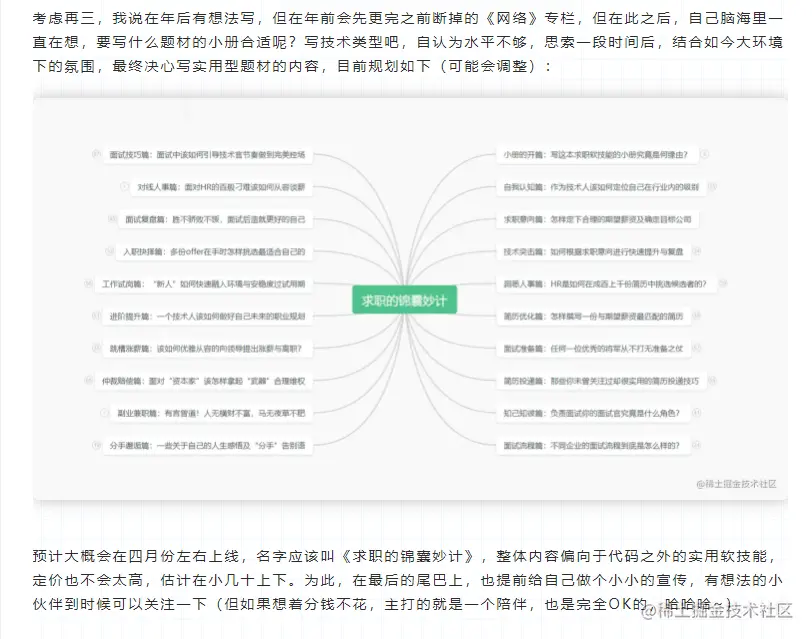Select the 简历优化篇 node
This screenshot has height=639, width=812.
pos(593,316)
